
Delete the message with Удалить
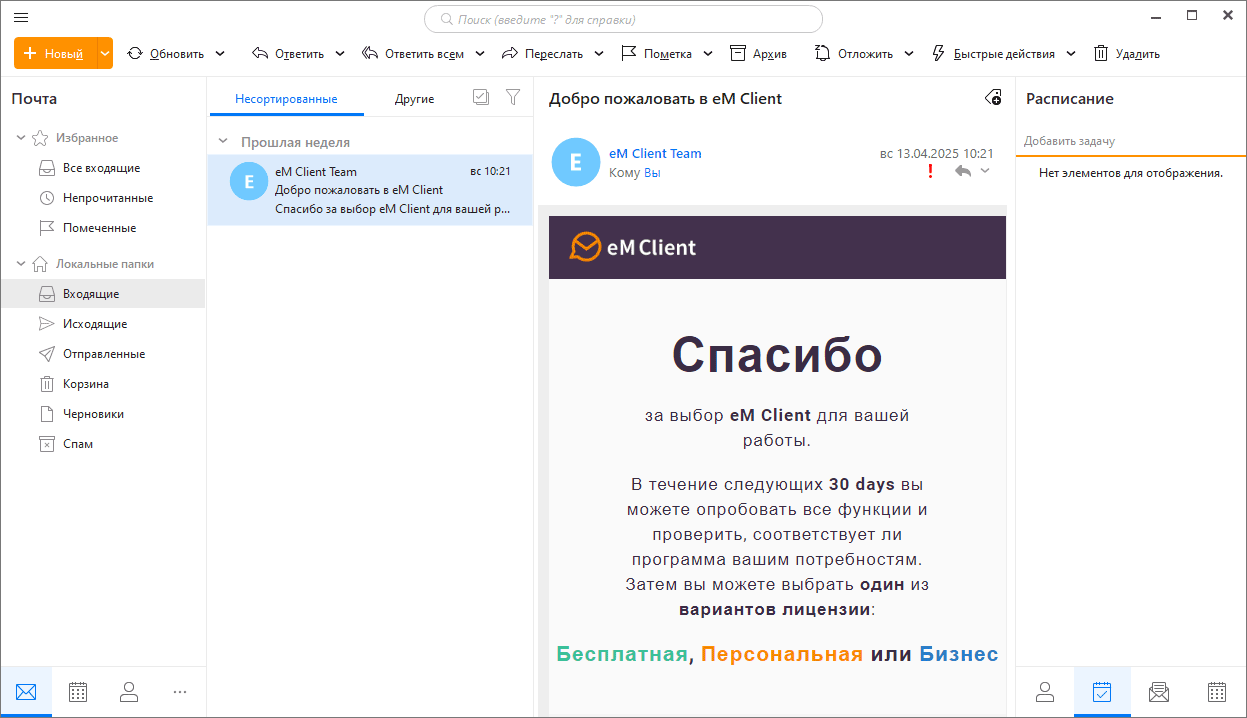click(x=1127, y=54)
